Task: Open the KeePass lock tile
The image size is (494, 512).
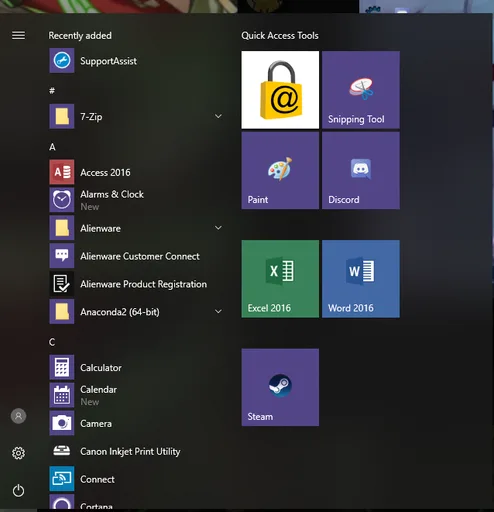Action: [280, 90]
